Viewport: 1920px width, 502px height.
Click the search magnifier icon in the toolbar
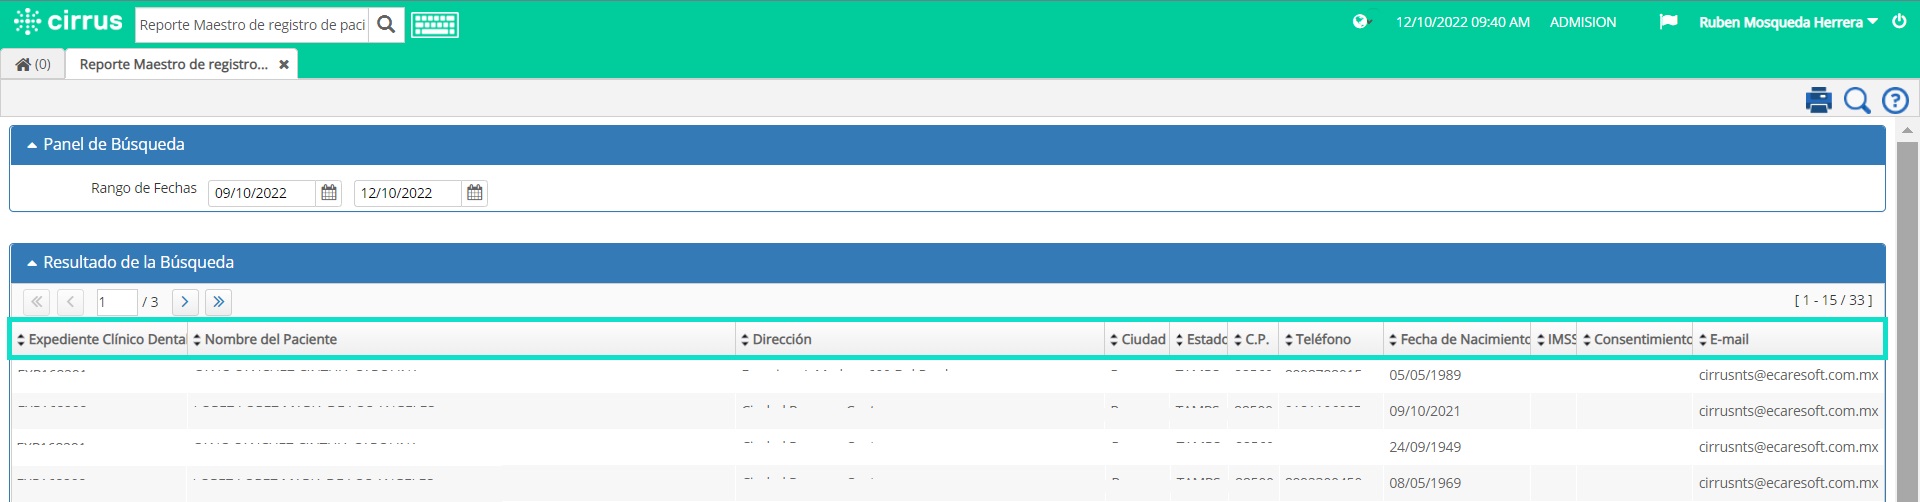1857,100
